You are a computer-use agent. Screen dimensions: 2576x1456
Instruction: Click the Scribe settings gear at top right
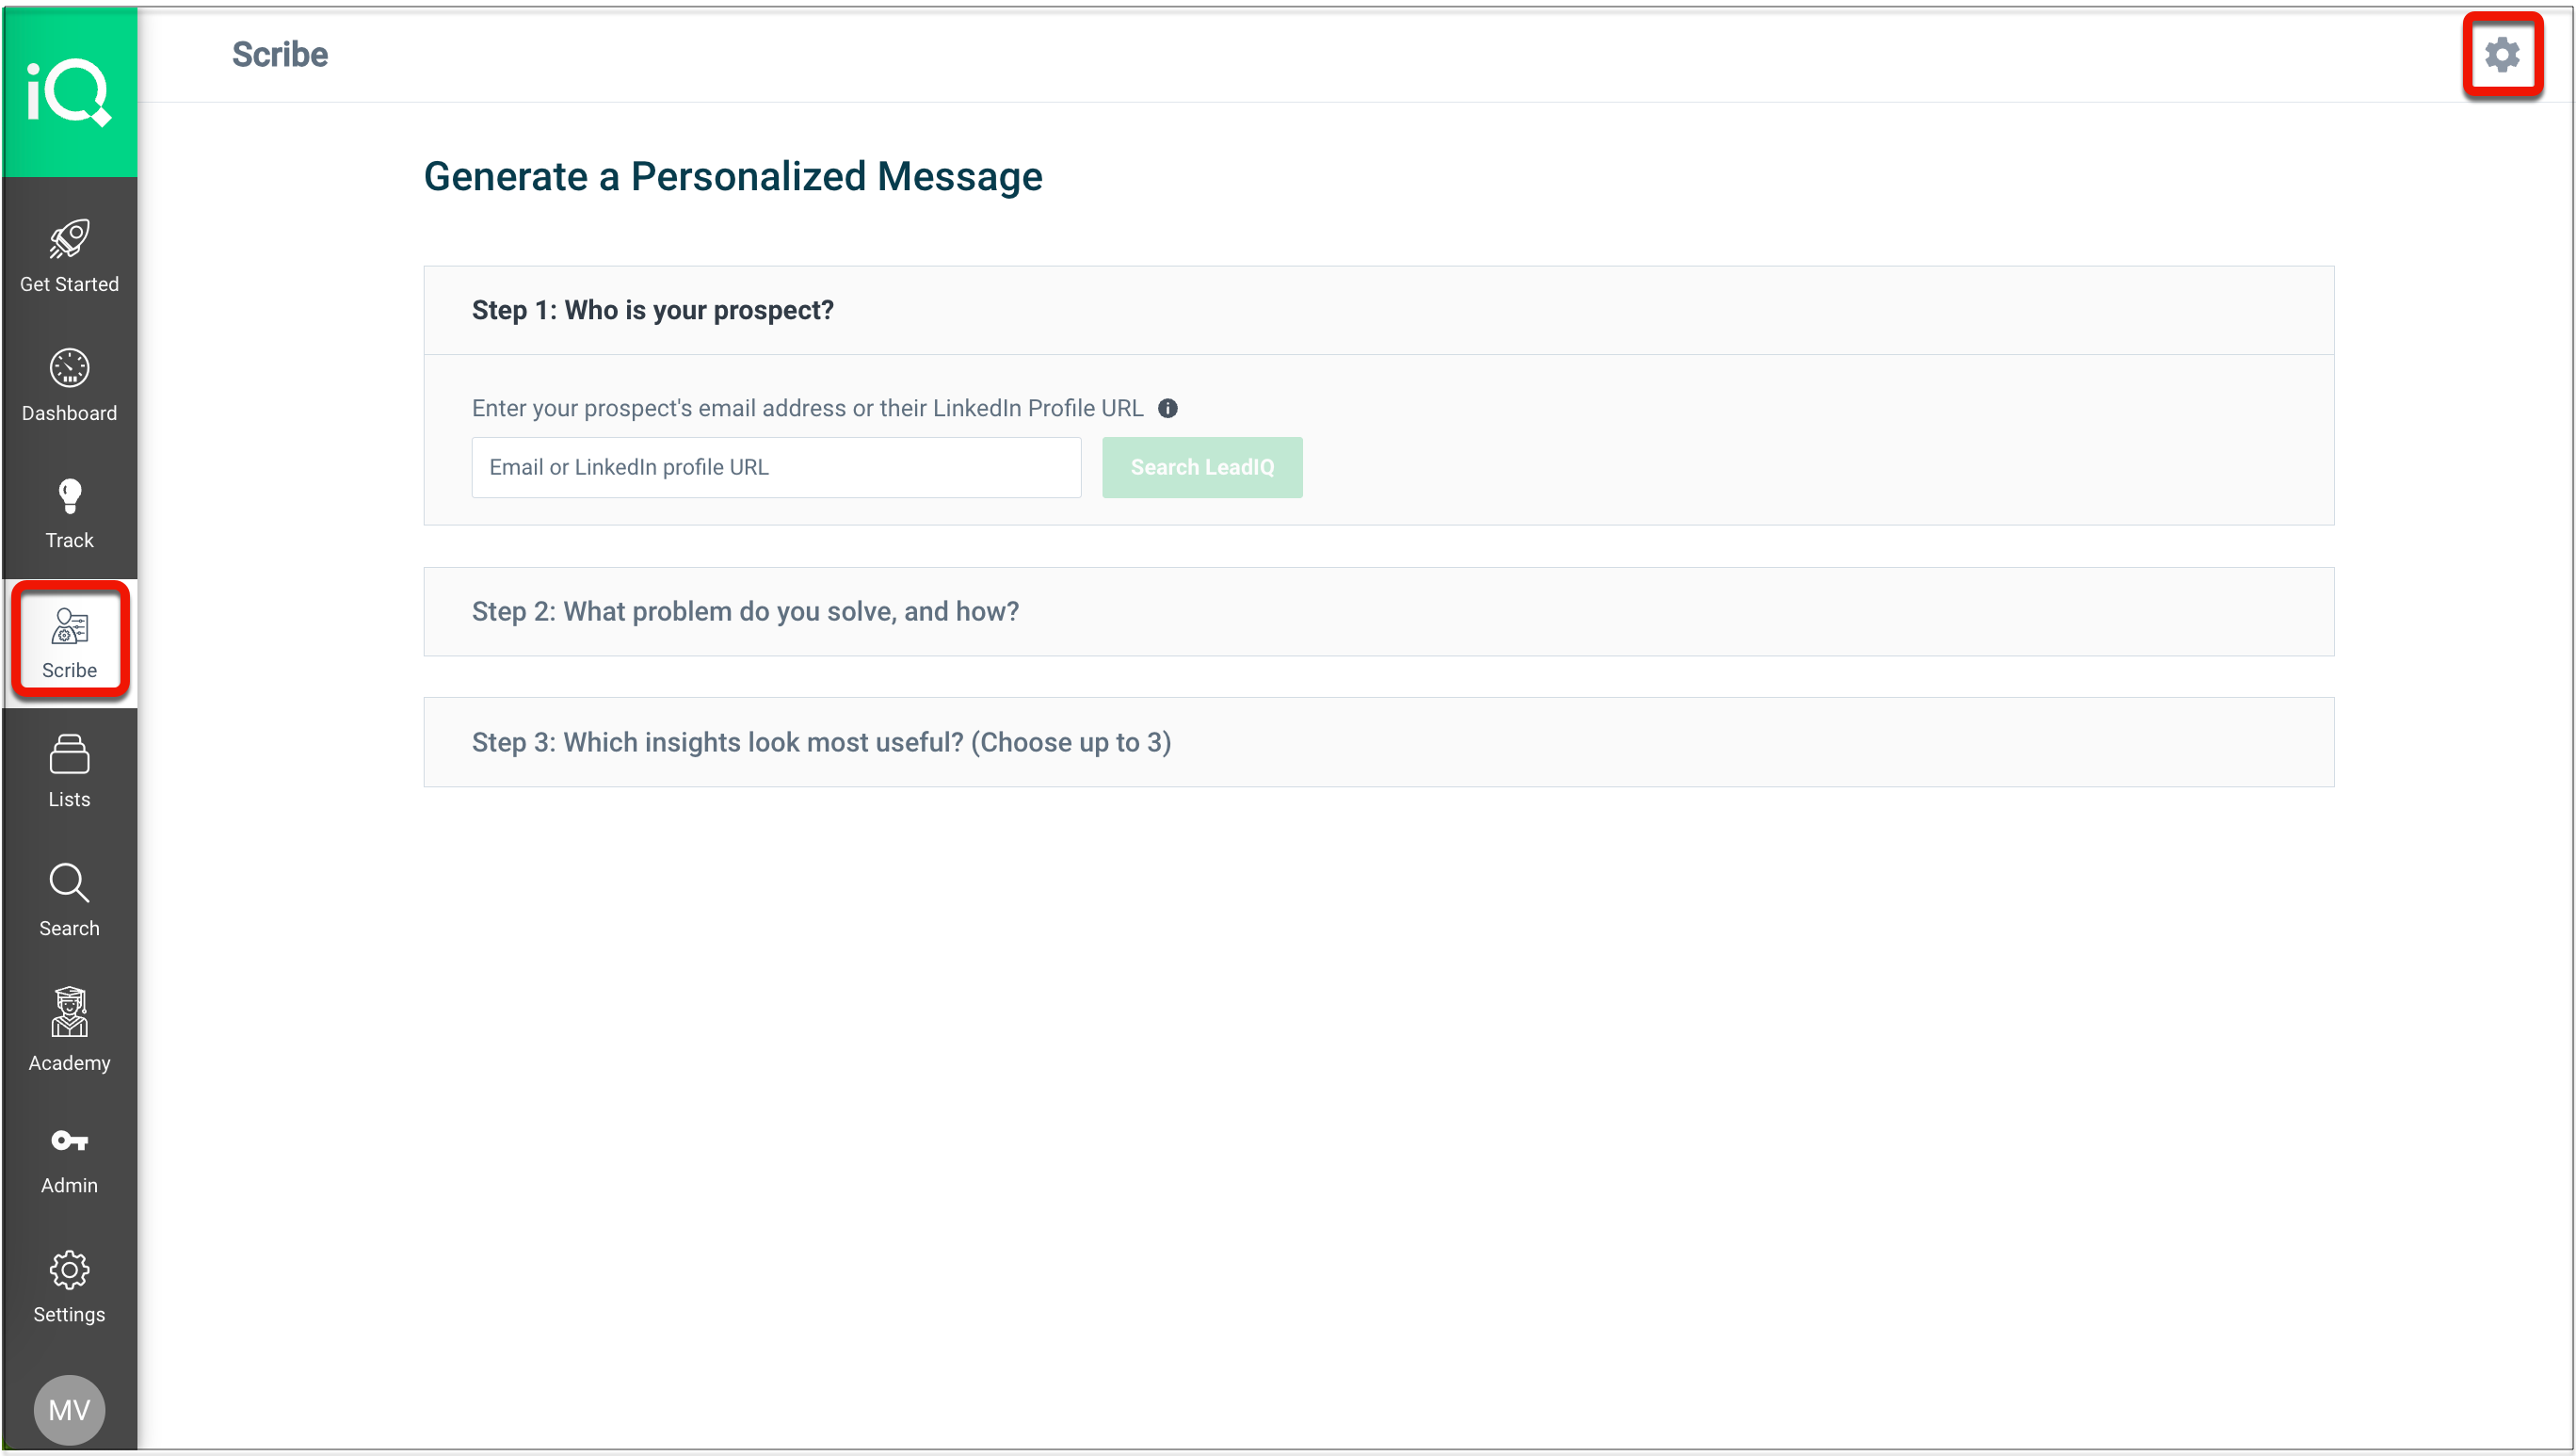(2501, 54)
